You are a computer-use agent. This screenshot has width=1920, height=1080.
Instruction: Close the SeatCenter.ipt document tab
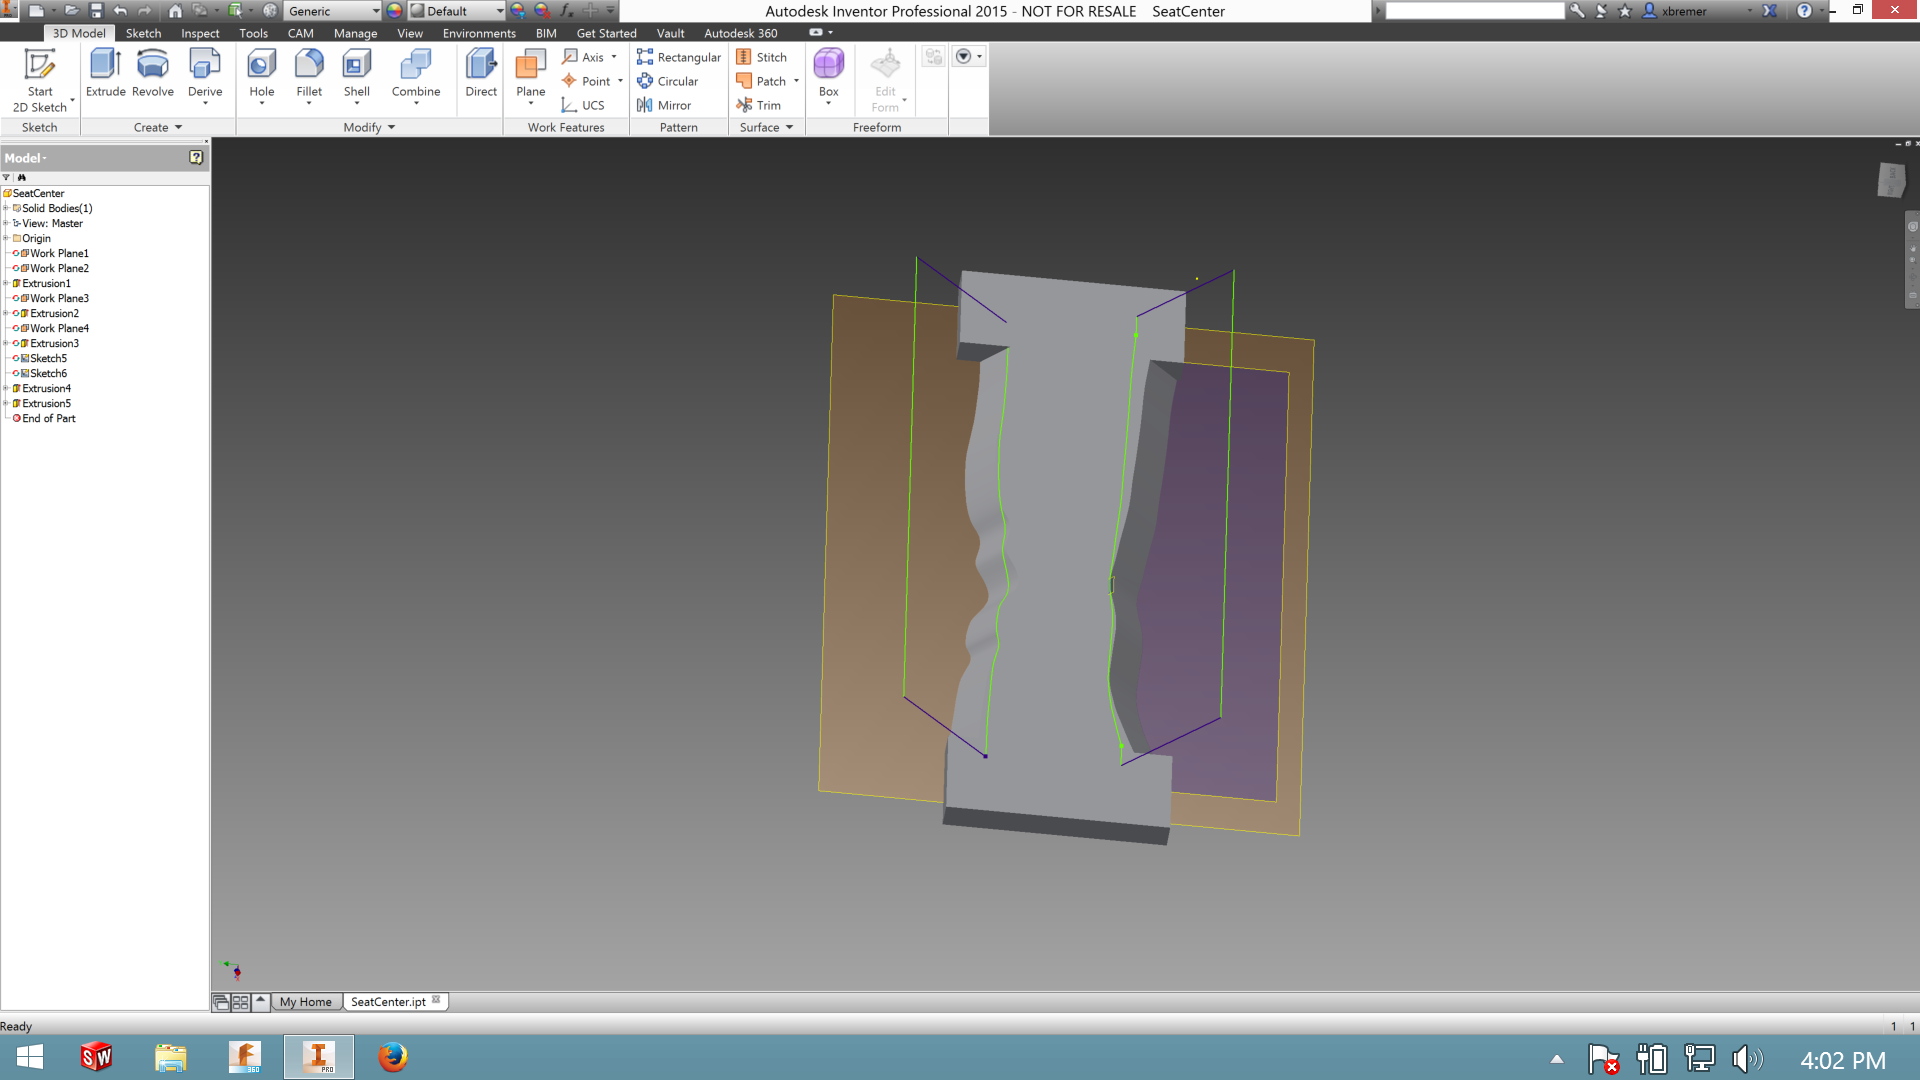[x=436, y=1000]
